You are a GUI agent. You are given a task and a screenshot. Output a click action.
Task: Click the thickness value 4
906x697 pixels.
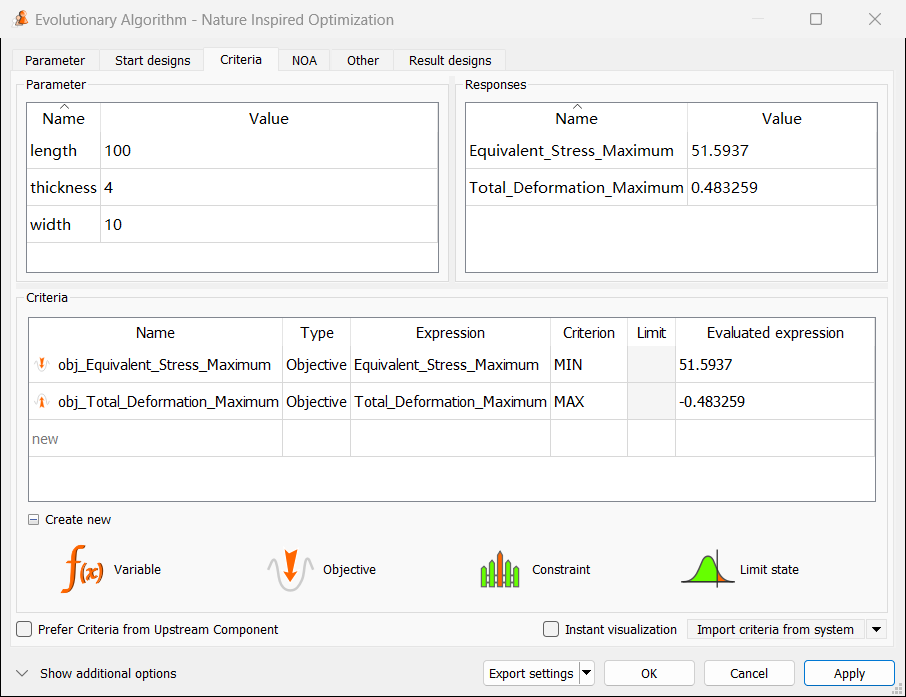click(269, 187)
